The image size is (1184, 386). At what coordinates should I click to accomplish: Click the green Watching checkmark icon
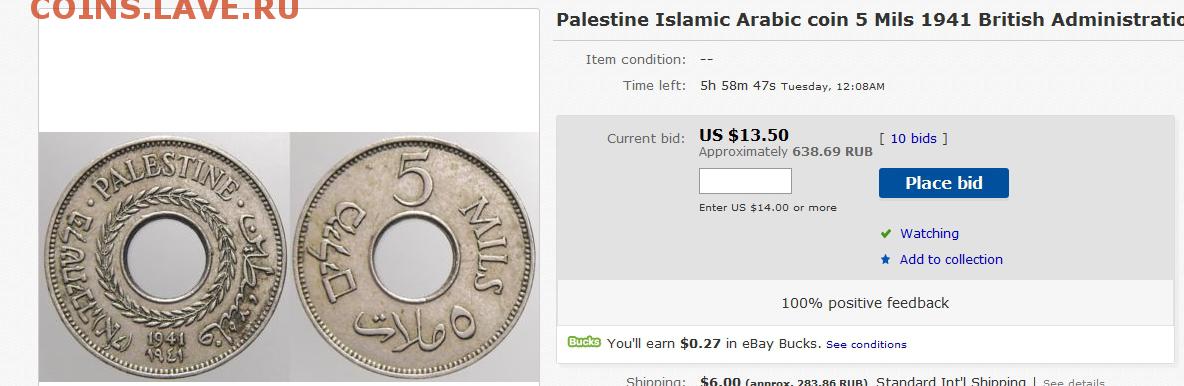[x=886, y=233]
